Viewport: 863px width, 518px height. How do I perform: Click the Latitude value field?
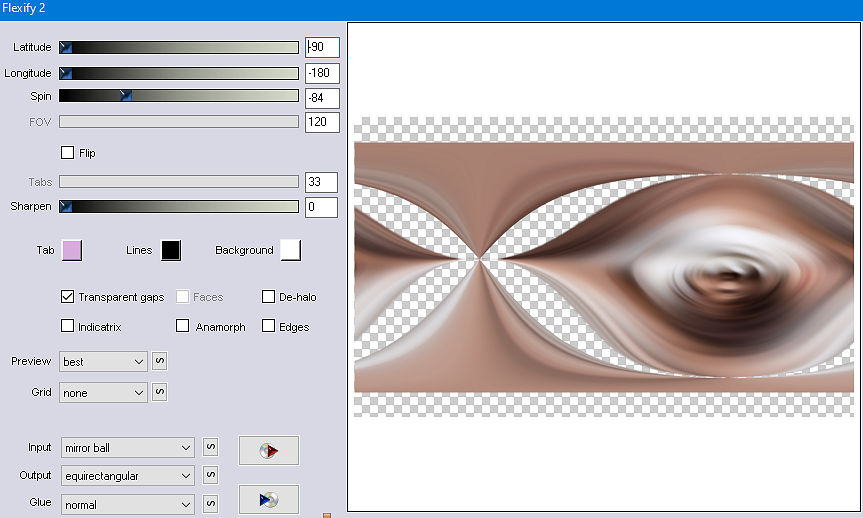pyautogui.click(x=323, y=47)
